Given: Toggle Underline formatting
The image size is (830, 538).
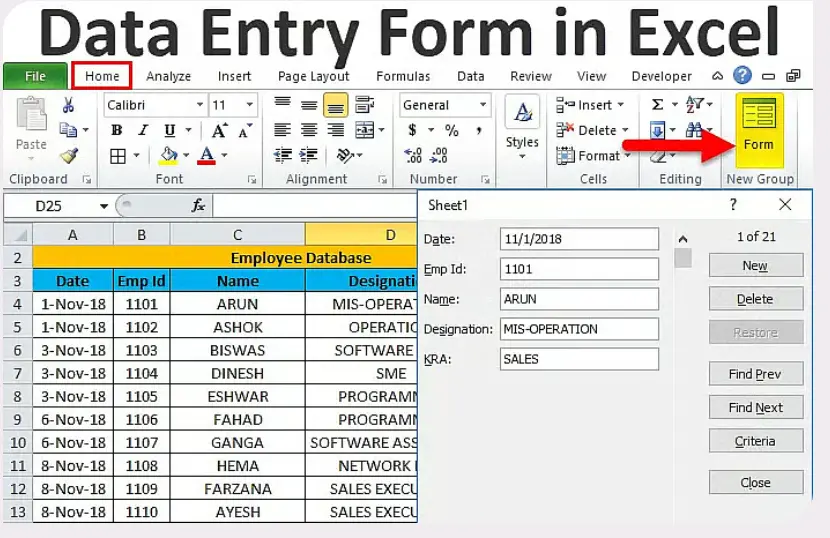Looking at the screenshot, I should (169, 130).
